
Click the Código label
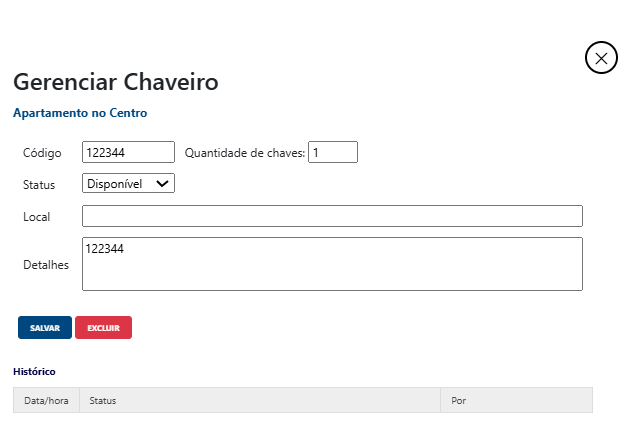42,153
